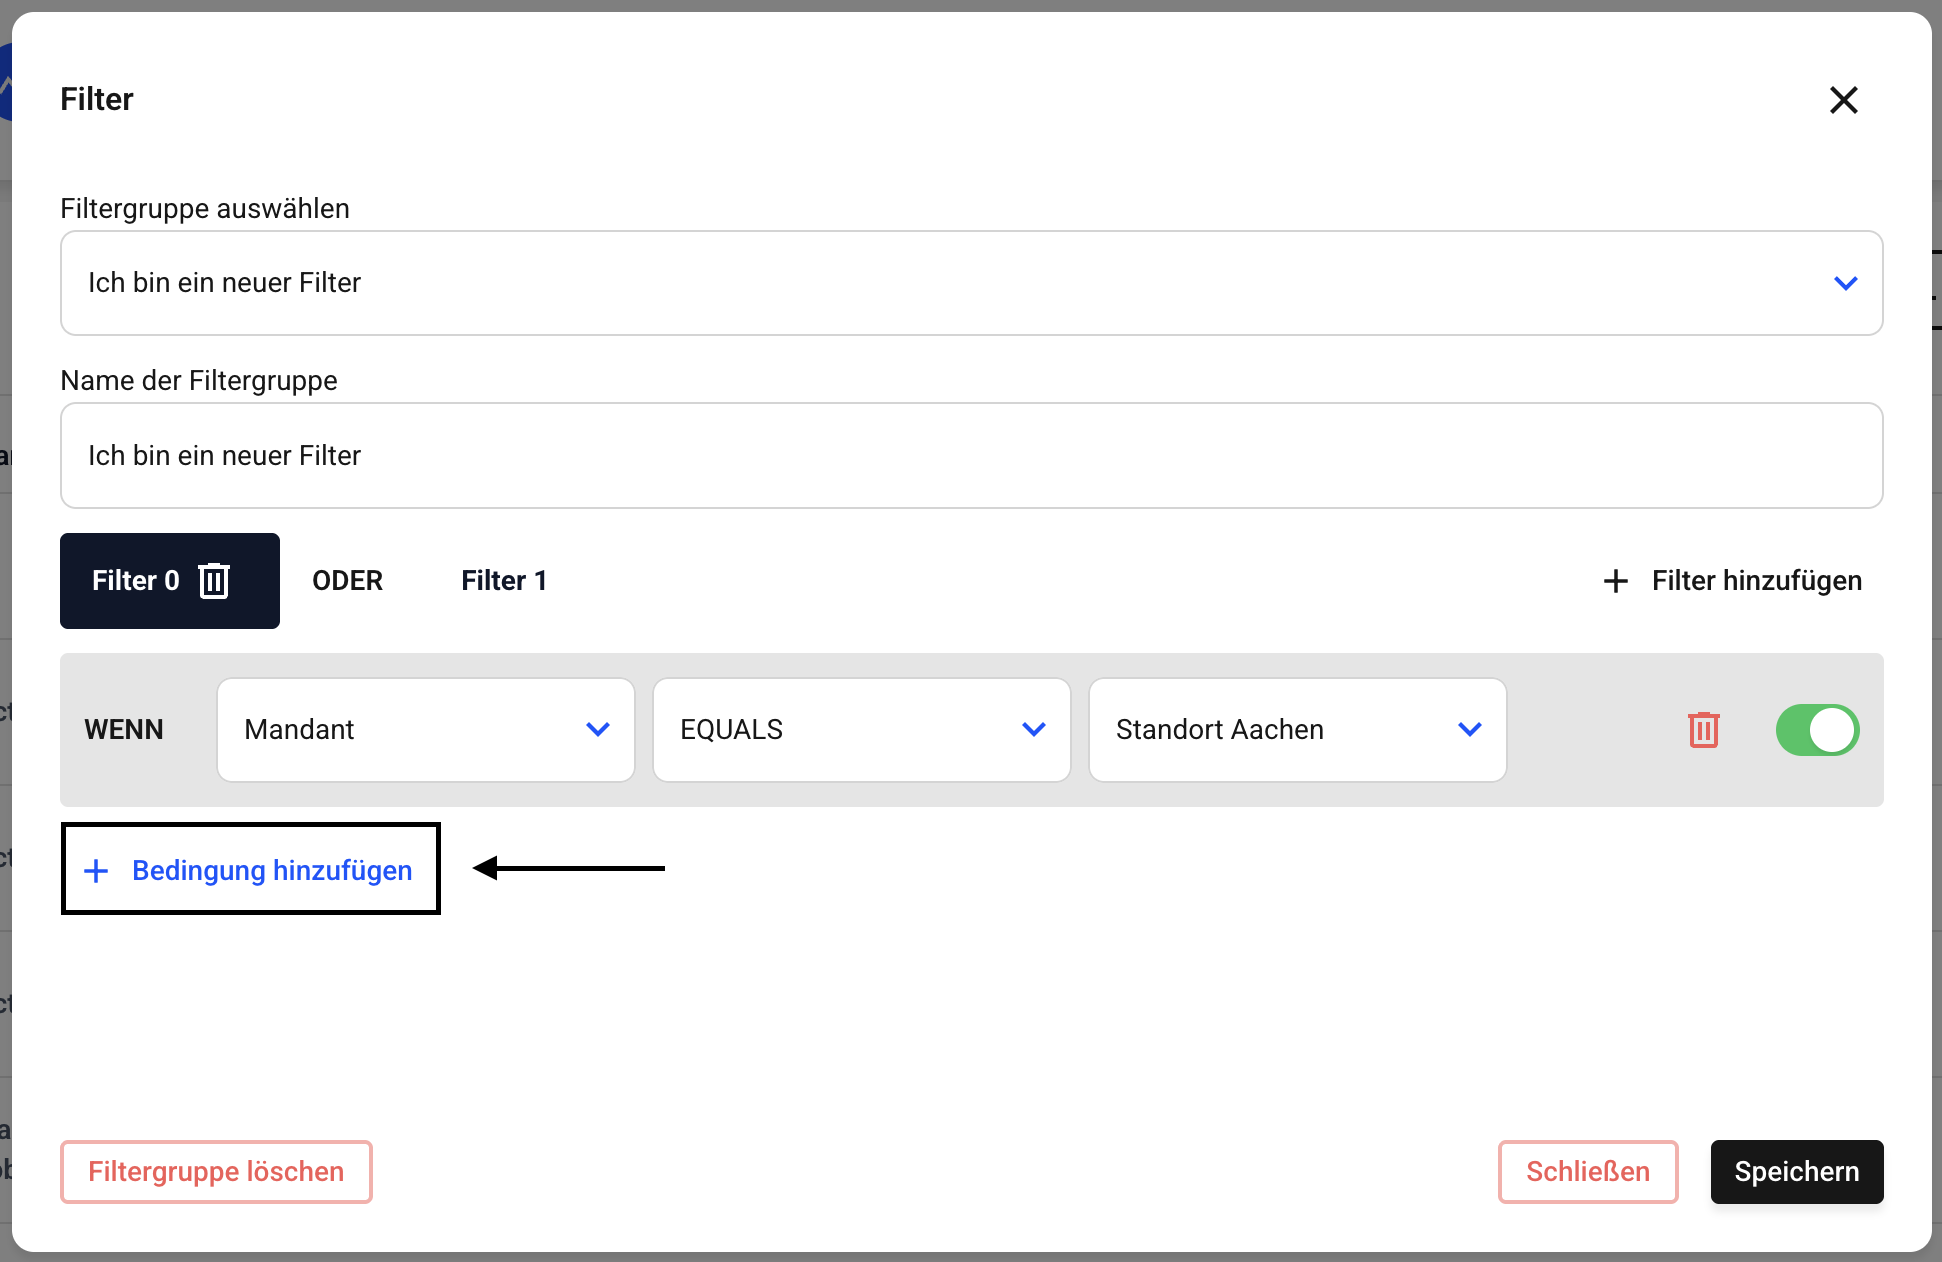Click the plus icon next to Filter hinzufügen

tap(1615, 581)
